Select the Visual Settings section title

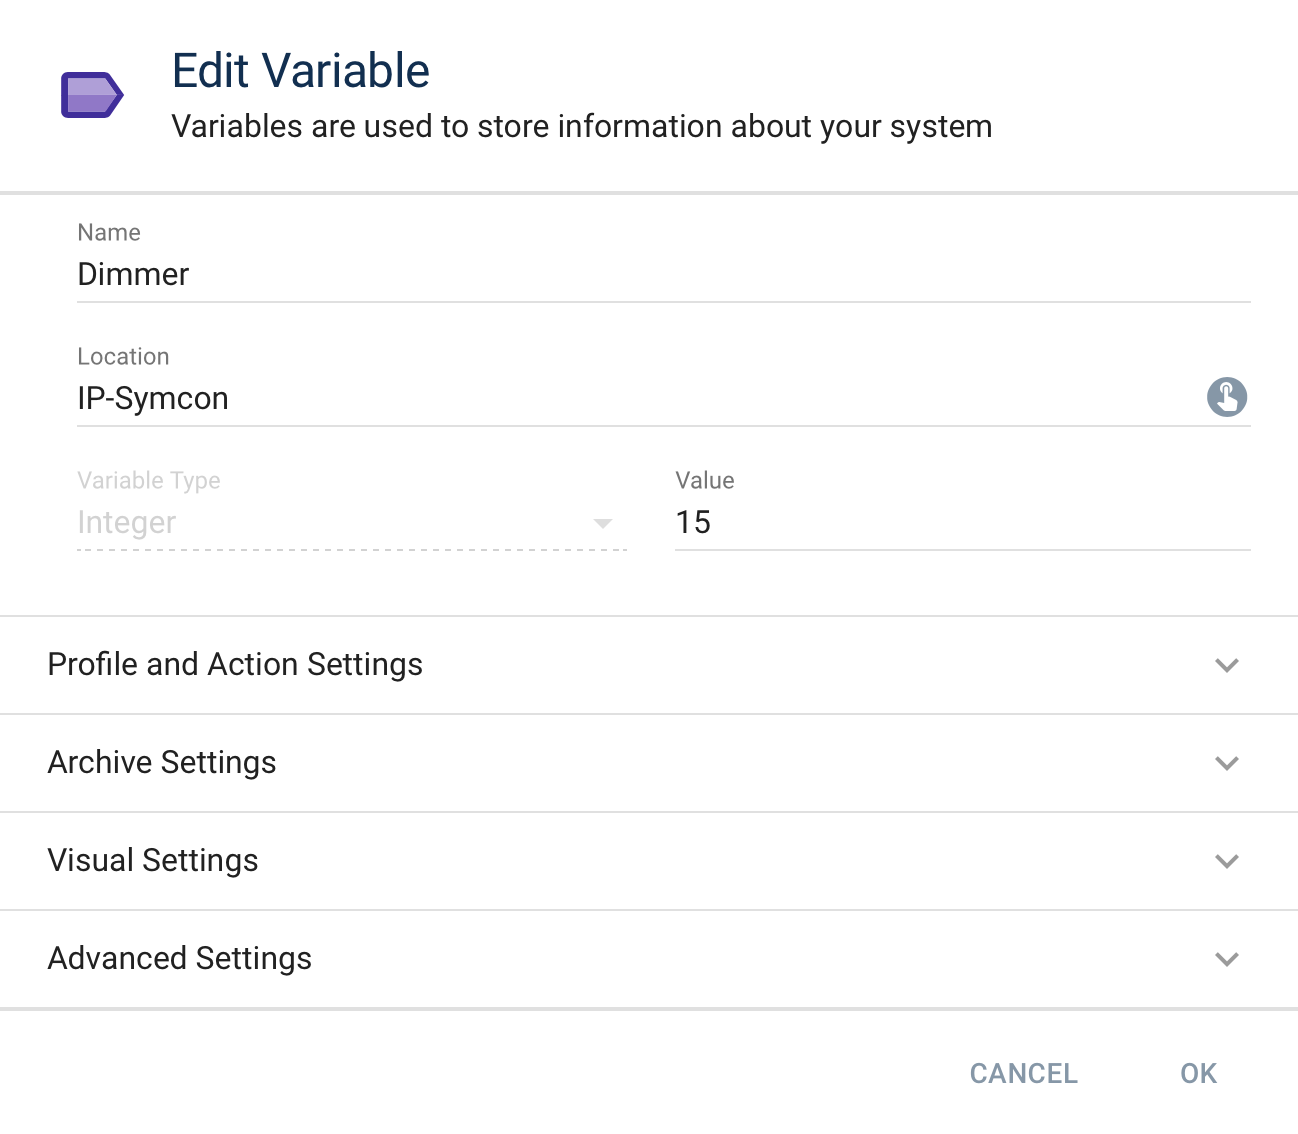click(x=153, y=861)
